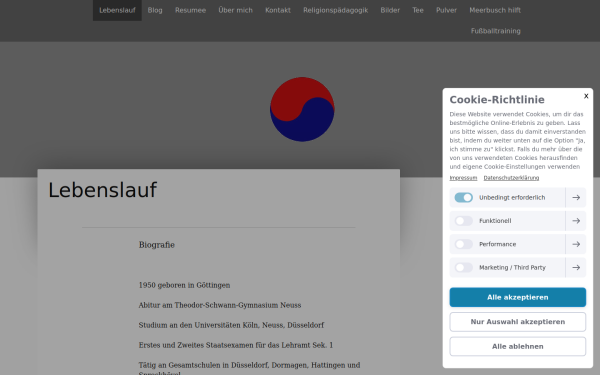The image size is (600, 375).
Task: Click the Unbedingt erforderlich label
Action: pos(512,197)
